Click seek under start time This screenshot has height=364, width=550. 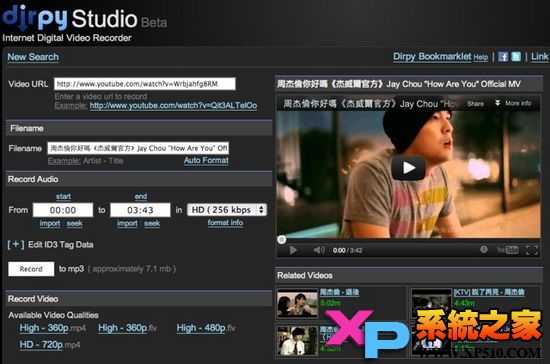(x=74, y=223)
